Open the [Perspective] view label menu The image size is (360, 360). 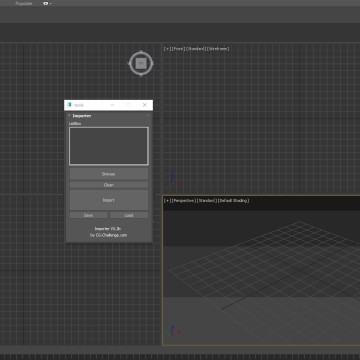184,201
